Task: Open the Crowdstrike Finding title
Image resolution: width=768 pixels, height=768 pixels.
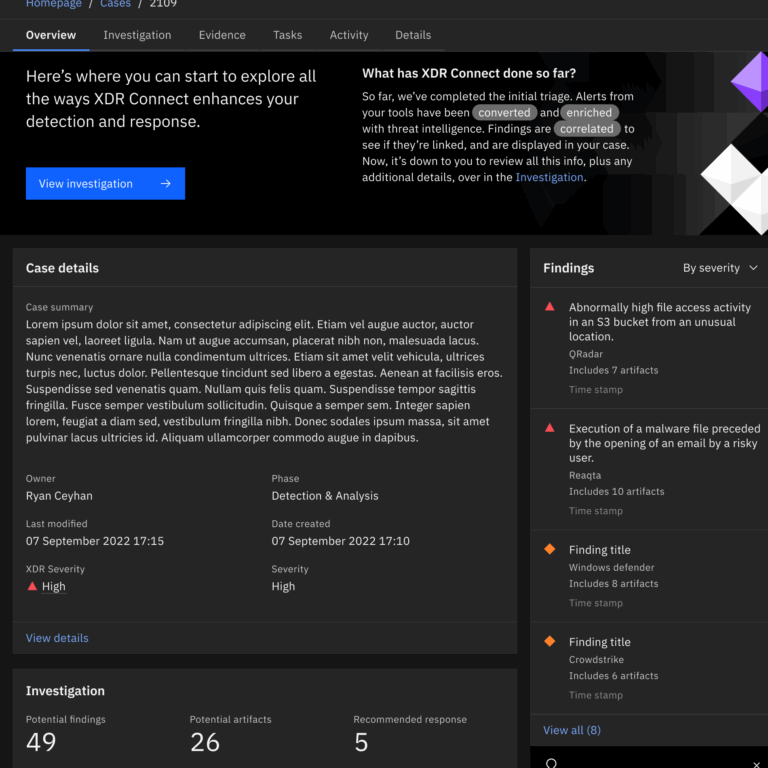Action: click(600, 642)
